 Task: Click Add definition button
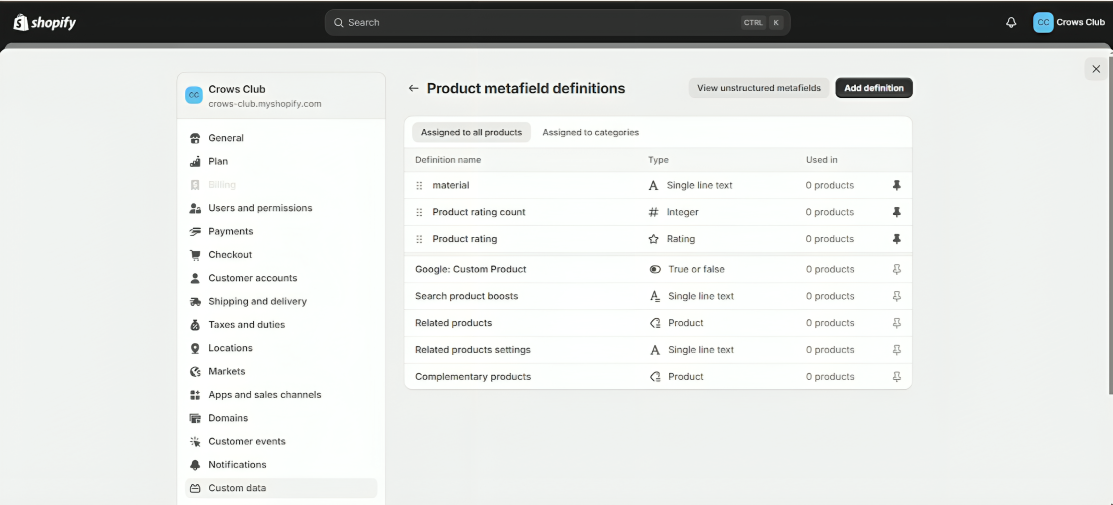874,88
